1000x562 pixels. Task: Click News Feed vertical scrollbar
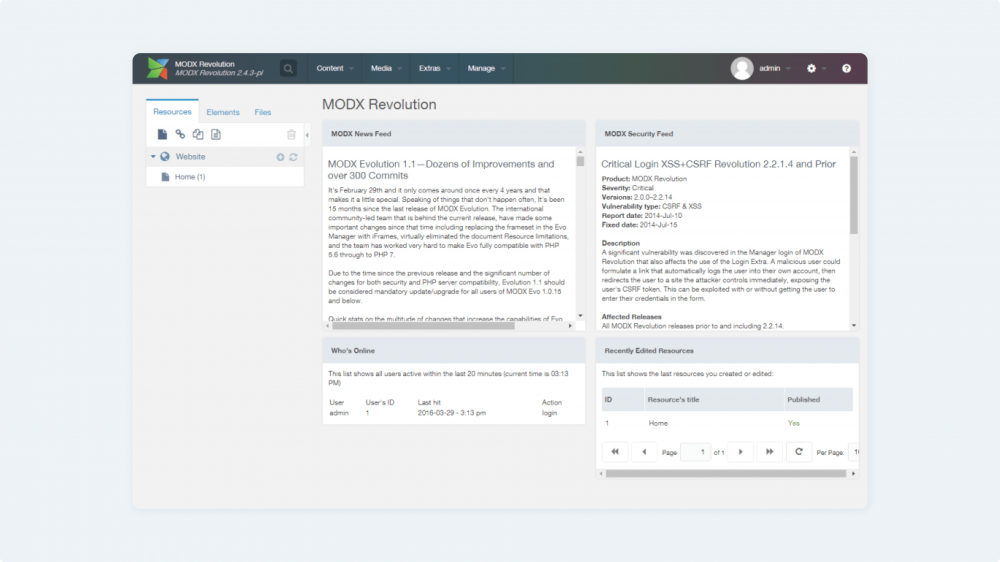pyautogui.click(x=580, y=161)
